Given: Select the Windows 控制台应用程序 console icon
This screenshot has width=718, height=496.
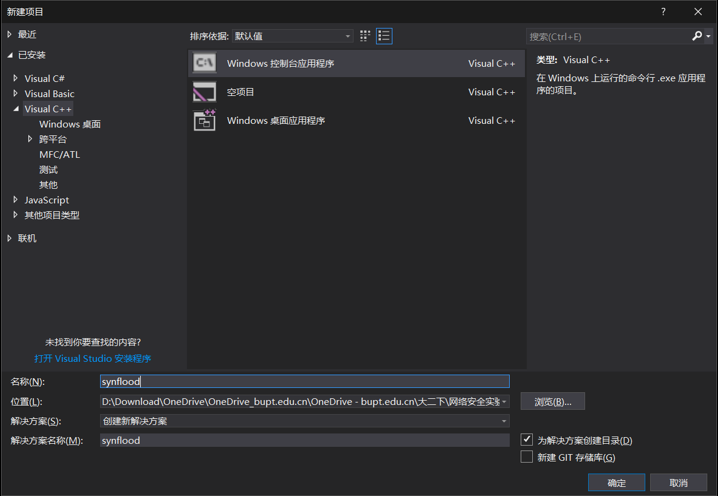Looking at the screenshot, I should click(204, 63).
